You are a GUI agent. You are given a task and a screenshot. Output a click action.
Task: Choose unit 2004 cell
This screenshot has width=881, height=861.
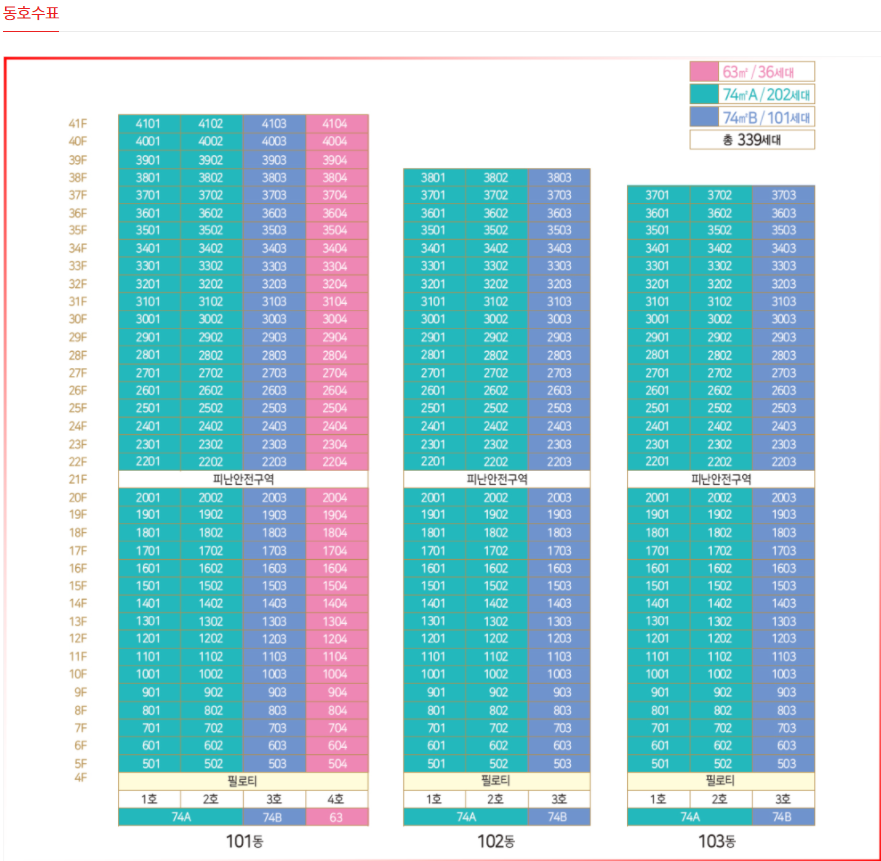[337, 497]
